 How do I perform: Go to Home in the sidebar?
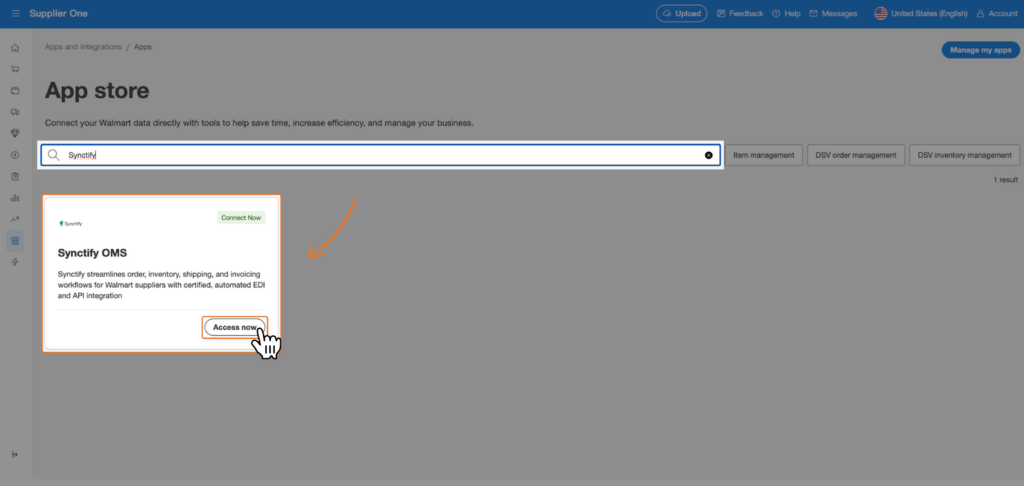pos(15,48)
